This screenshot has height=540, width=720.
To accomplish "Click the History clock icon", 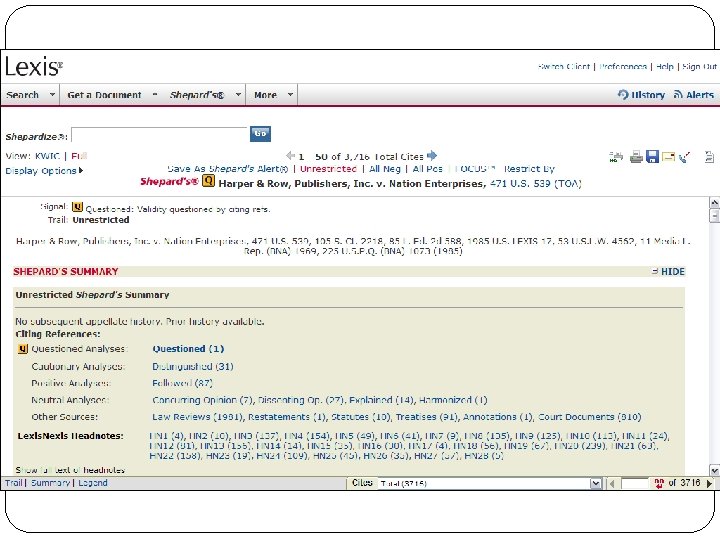I will [623, 95].
